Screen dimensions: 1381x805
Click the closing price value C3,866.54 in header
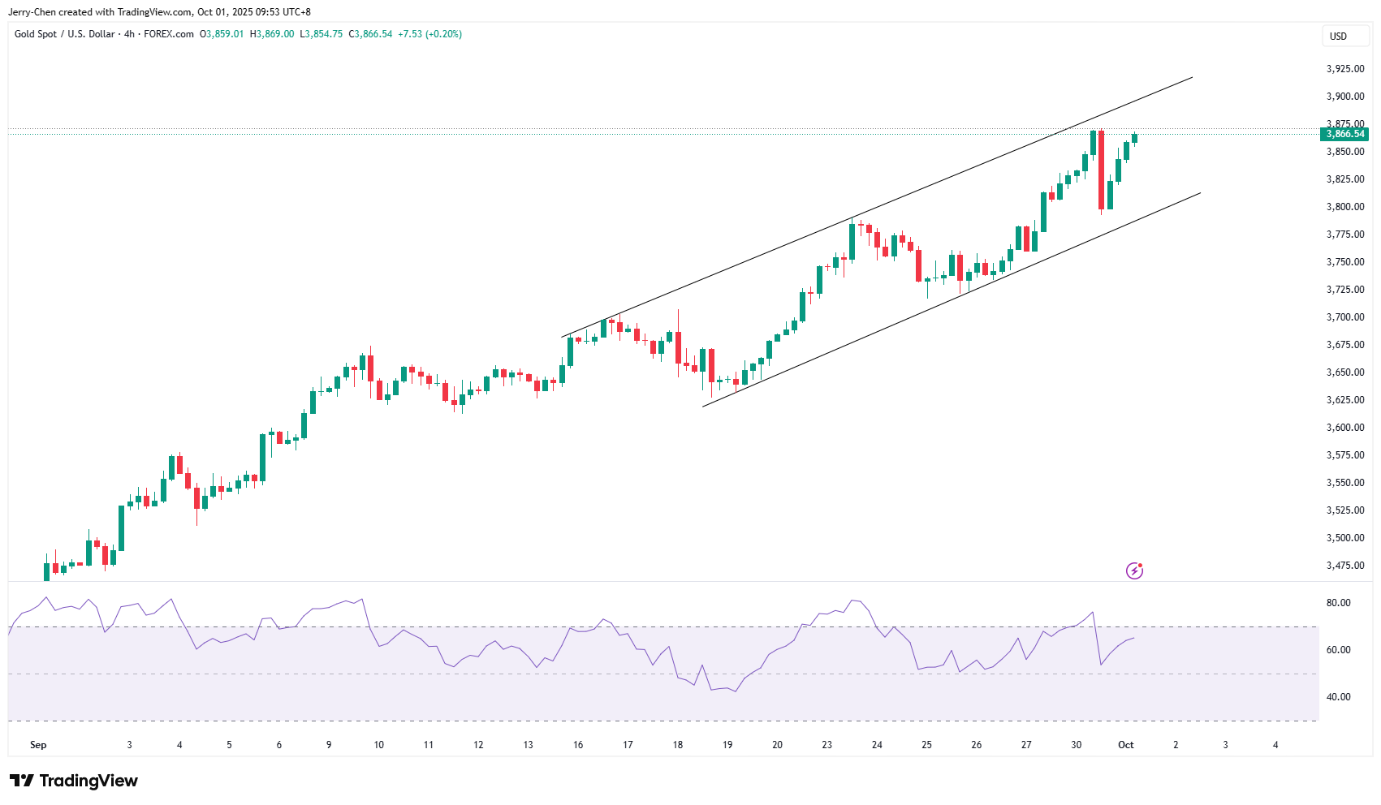(x=370, y=34)
